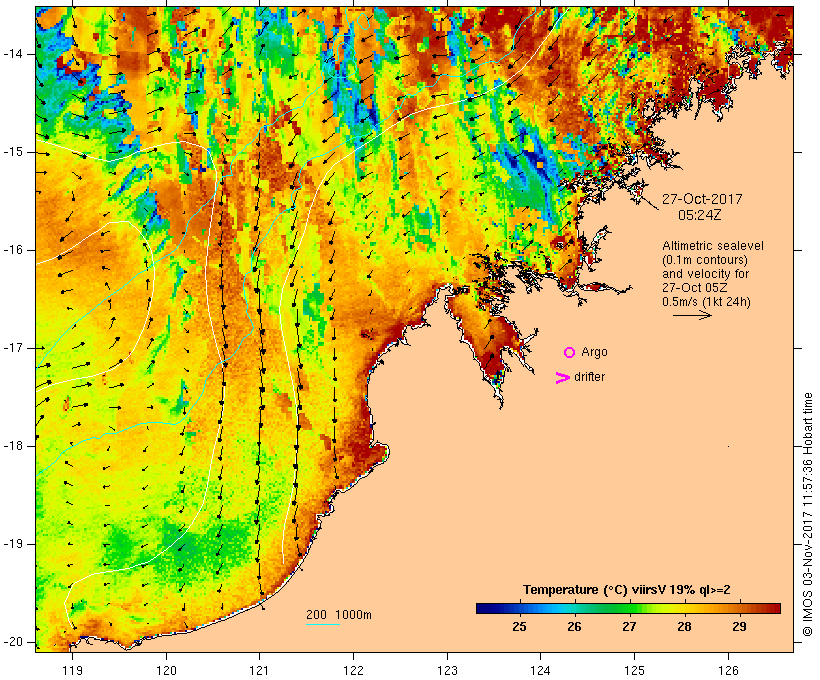Click longitude axis label 123
The height and width of the screenshot is (680, 820).
447,671
